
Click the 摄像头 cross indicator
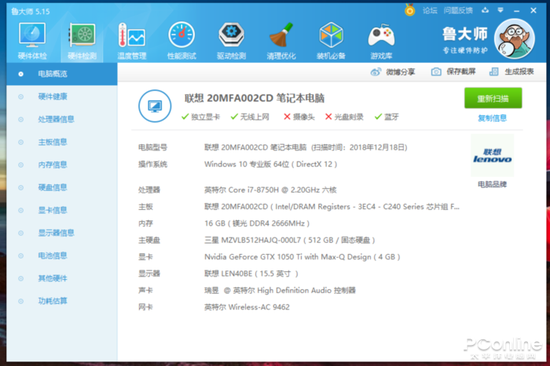pos(299,117)
